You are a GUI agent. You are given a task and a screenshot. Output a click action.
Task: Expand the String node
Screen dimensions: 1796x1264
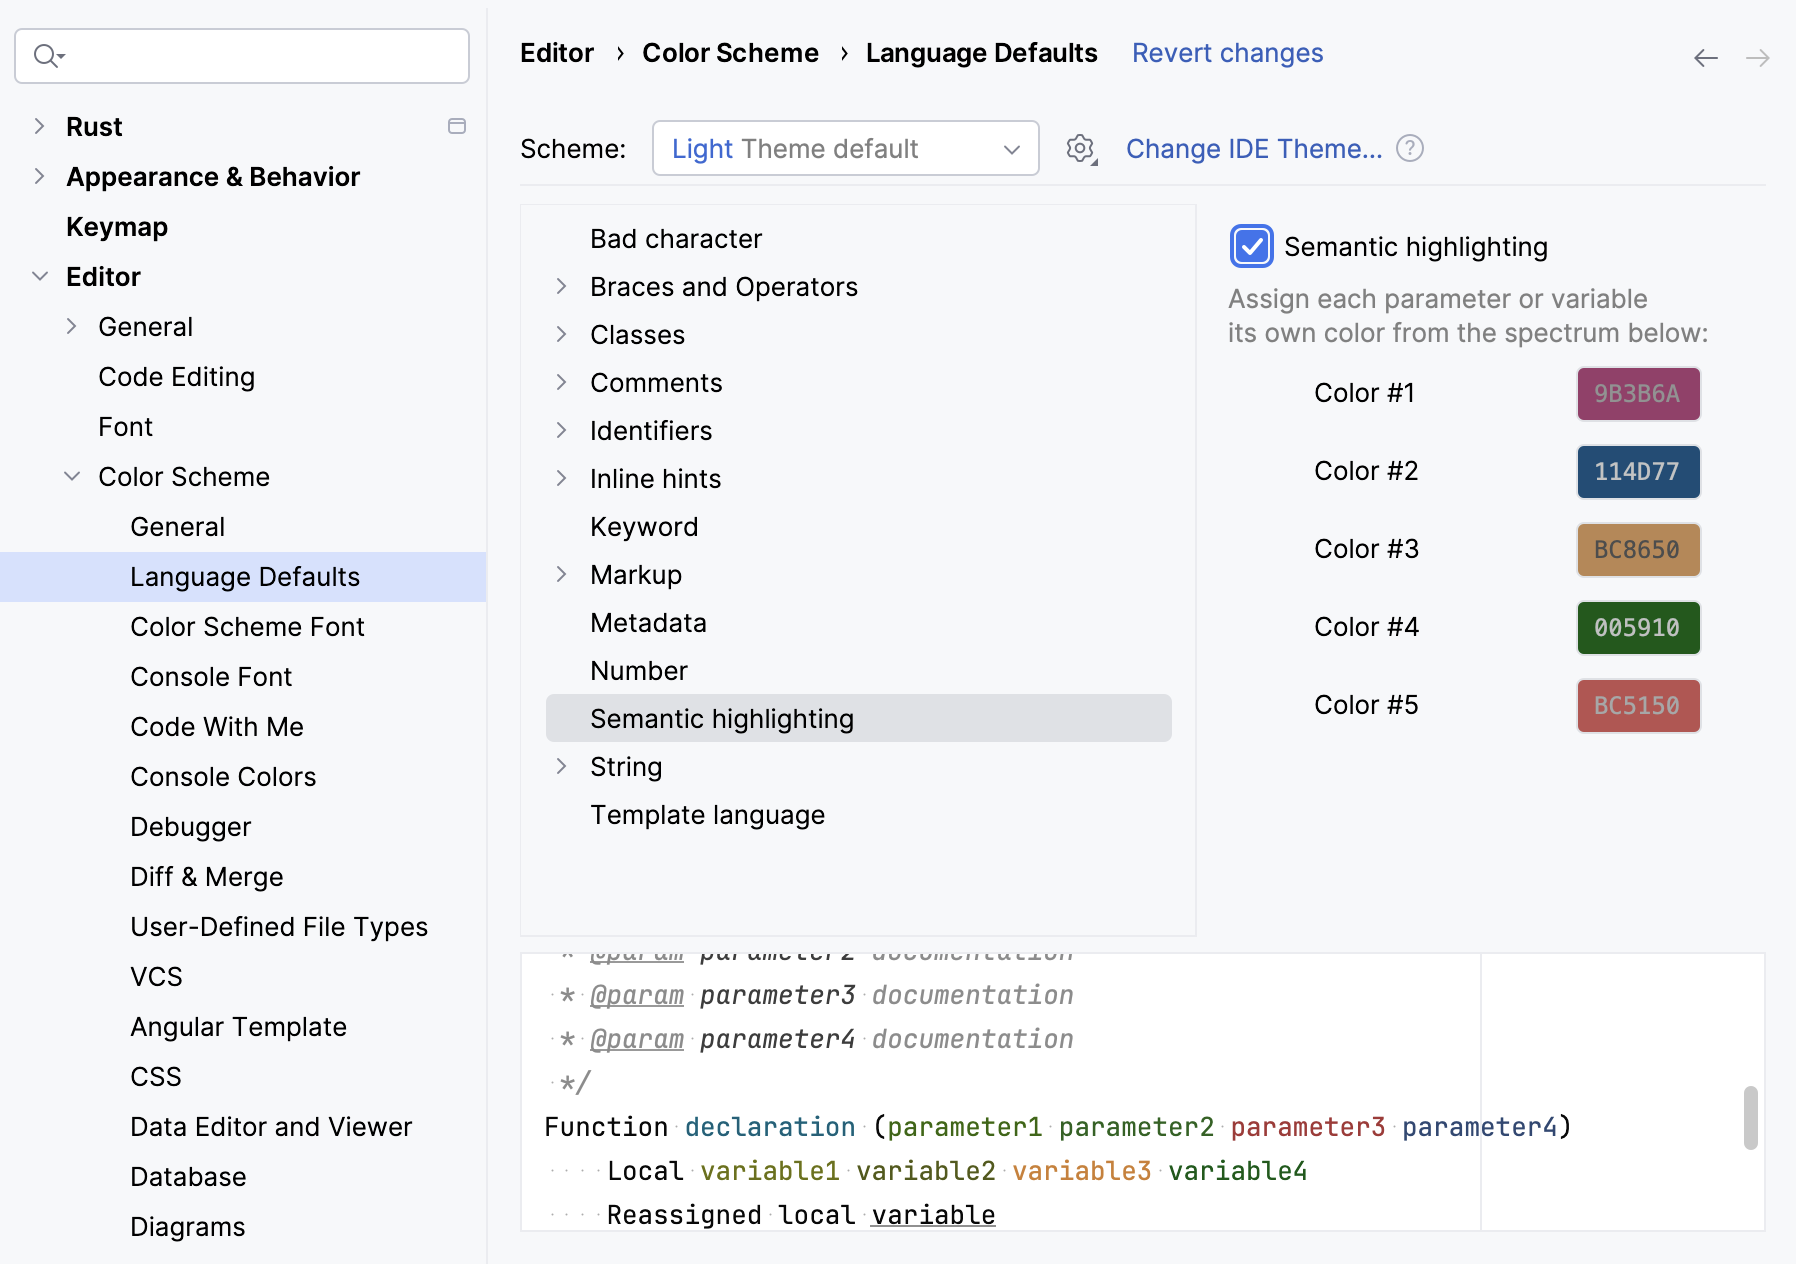point(563,766)
